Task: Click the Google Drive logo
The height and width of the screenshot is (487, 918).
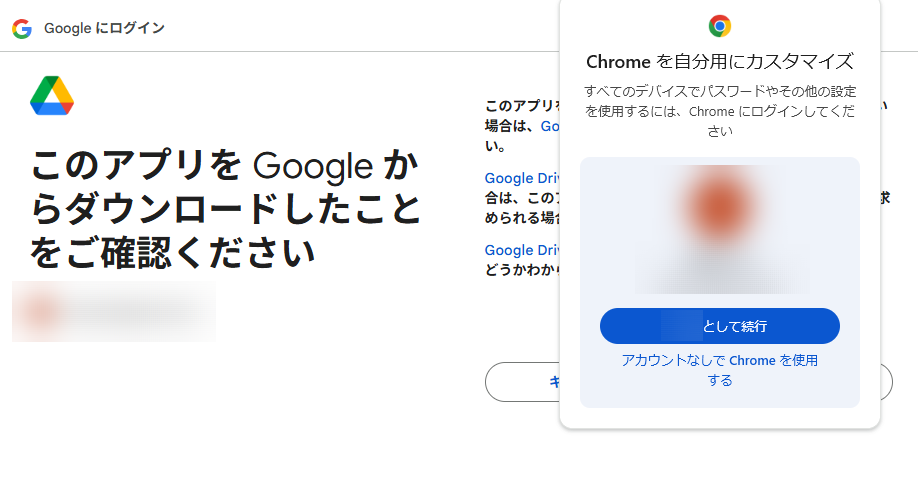Action: [x=52, y=96]
